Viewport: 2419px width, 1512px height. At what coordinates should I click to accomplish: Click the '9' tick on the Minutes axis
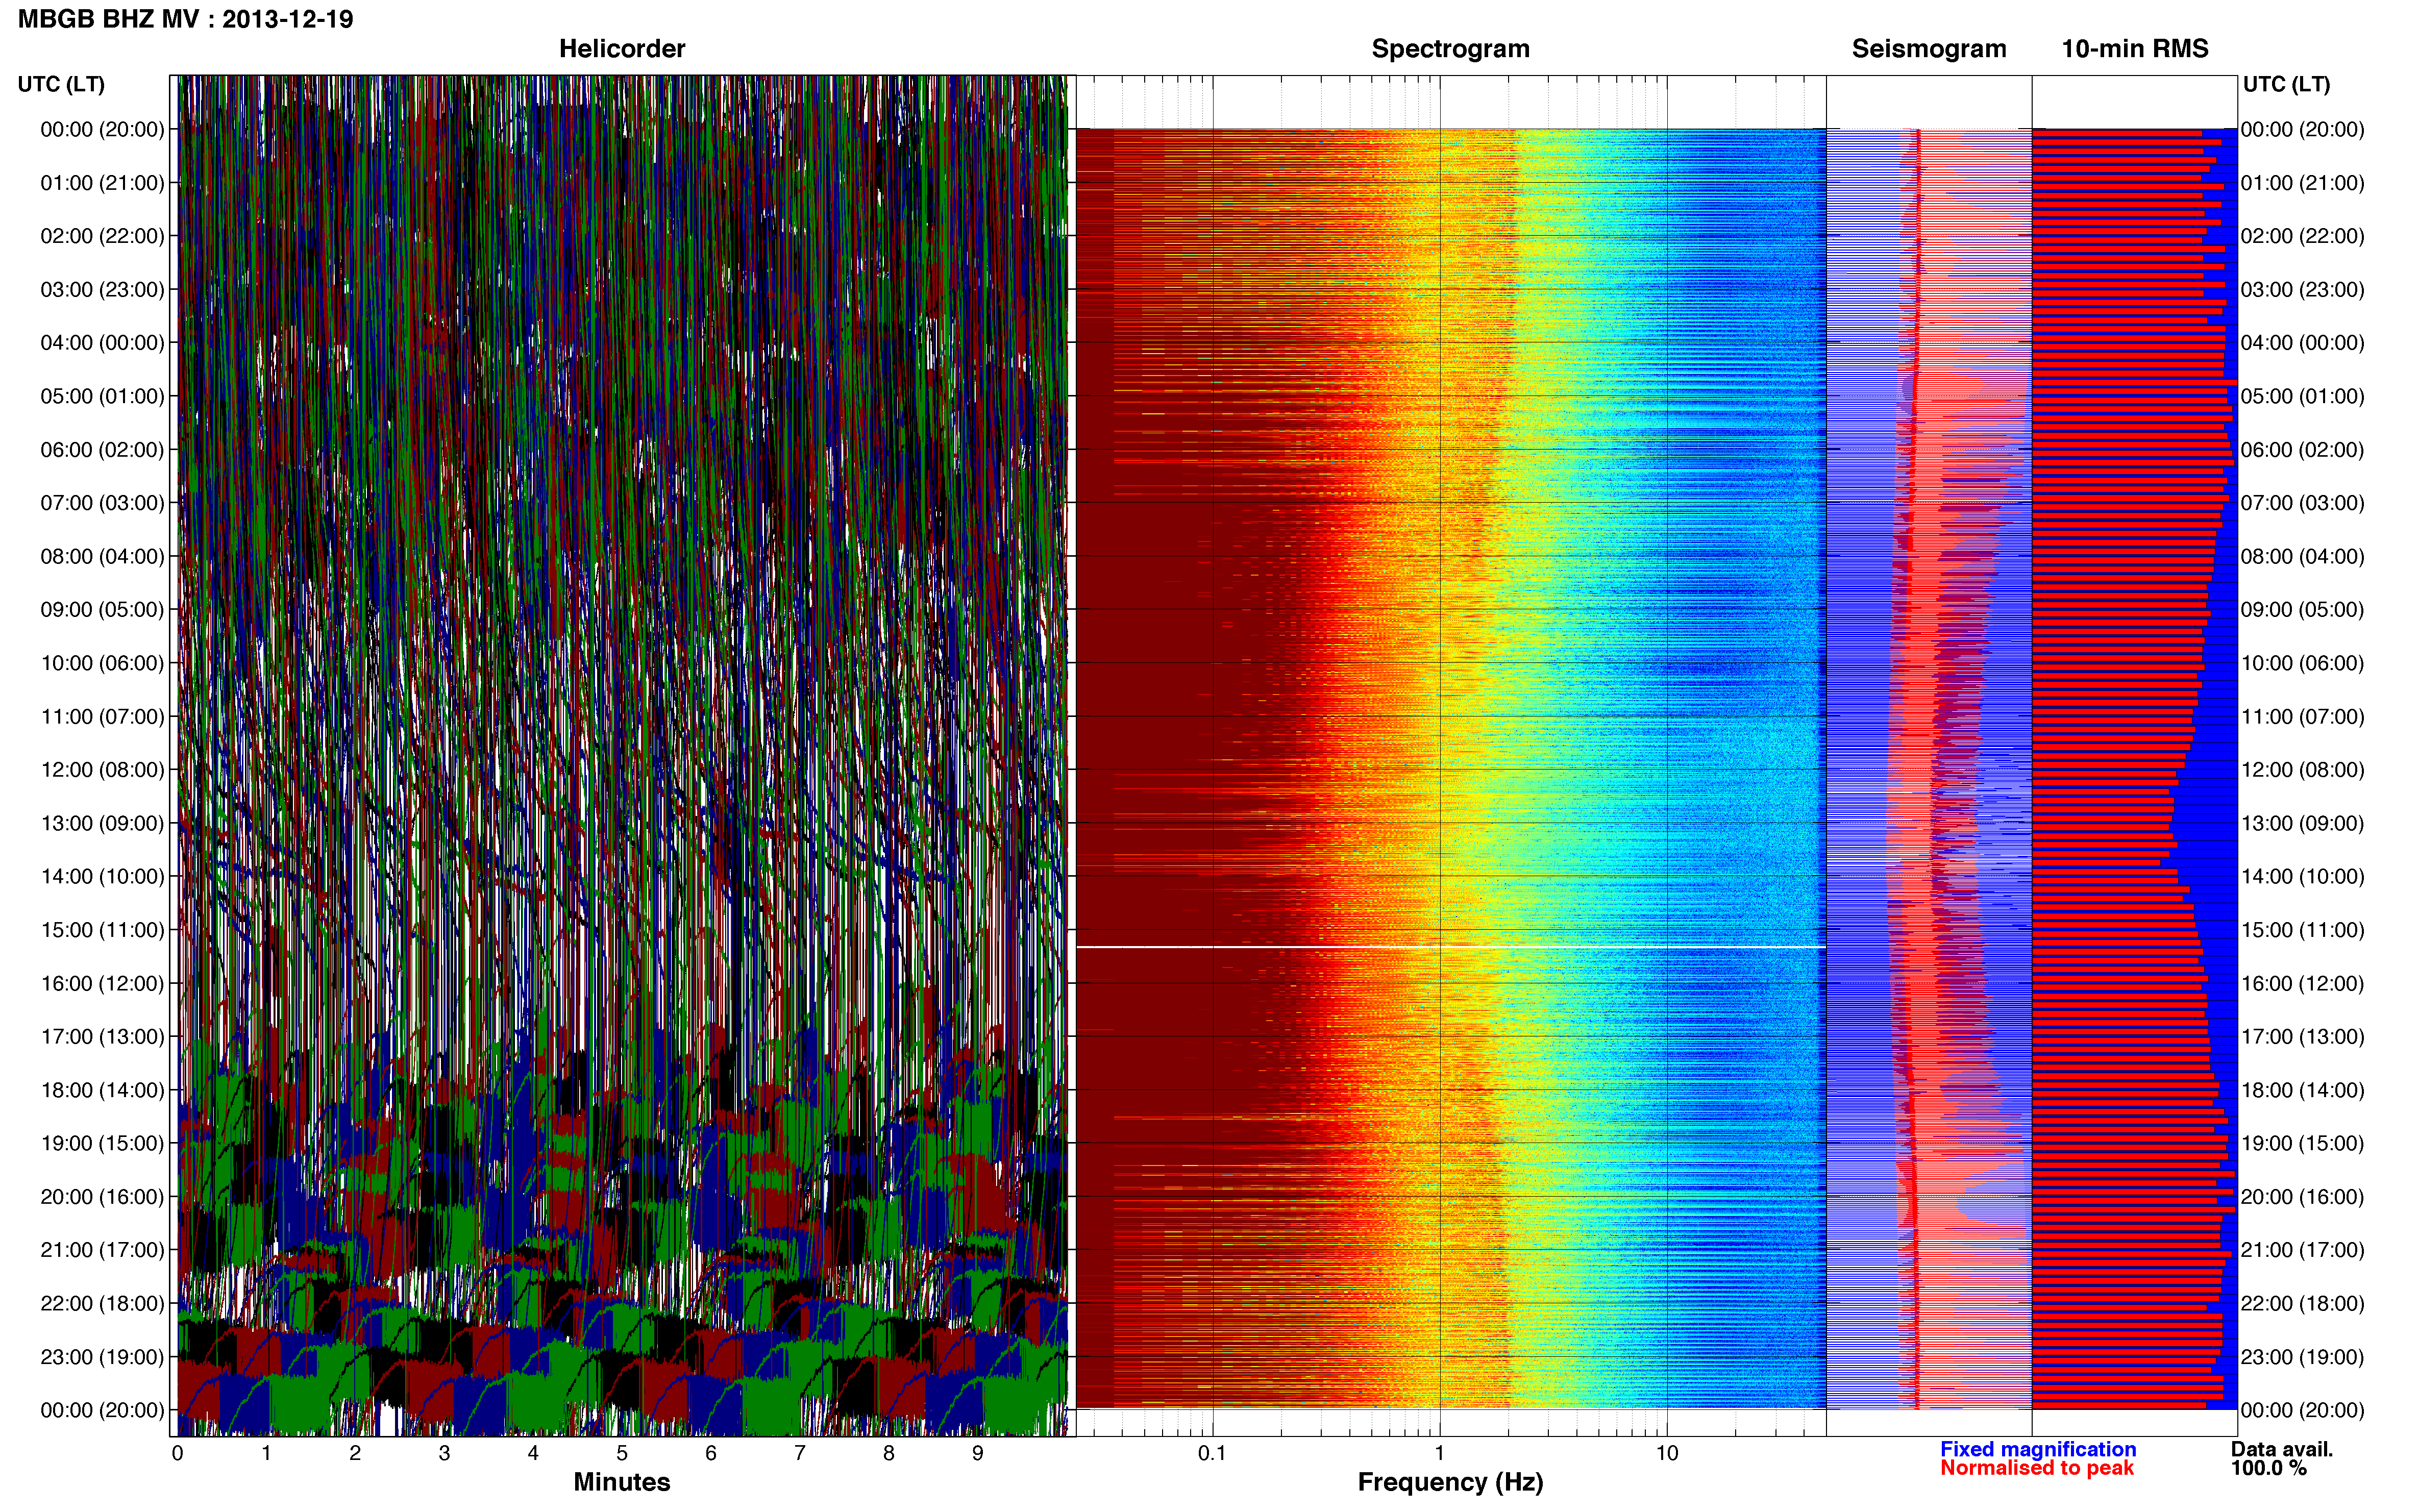pos(978,1453)
